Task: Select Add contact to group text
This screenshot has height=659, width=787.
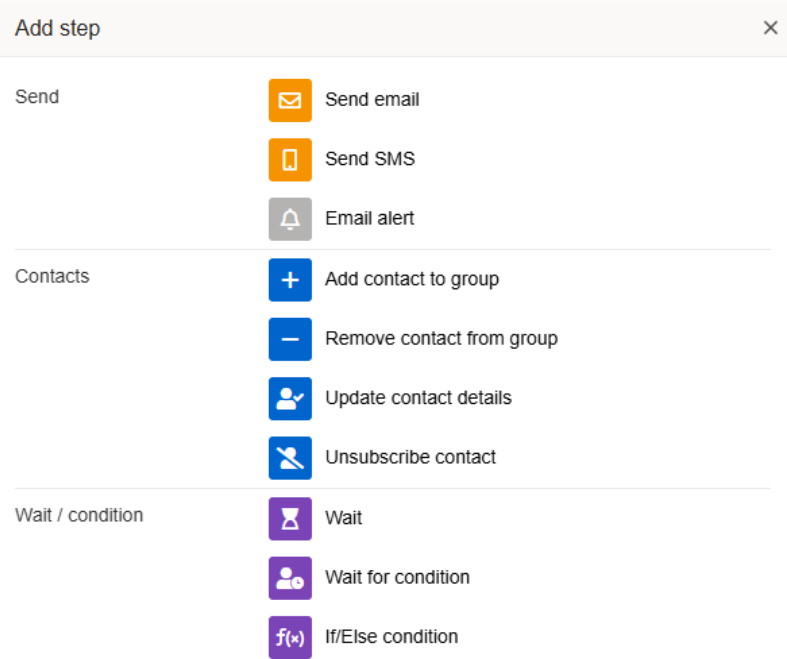Action: [x=411, y=279]
